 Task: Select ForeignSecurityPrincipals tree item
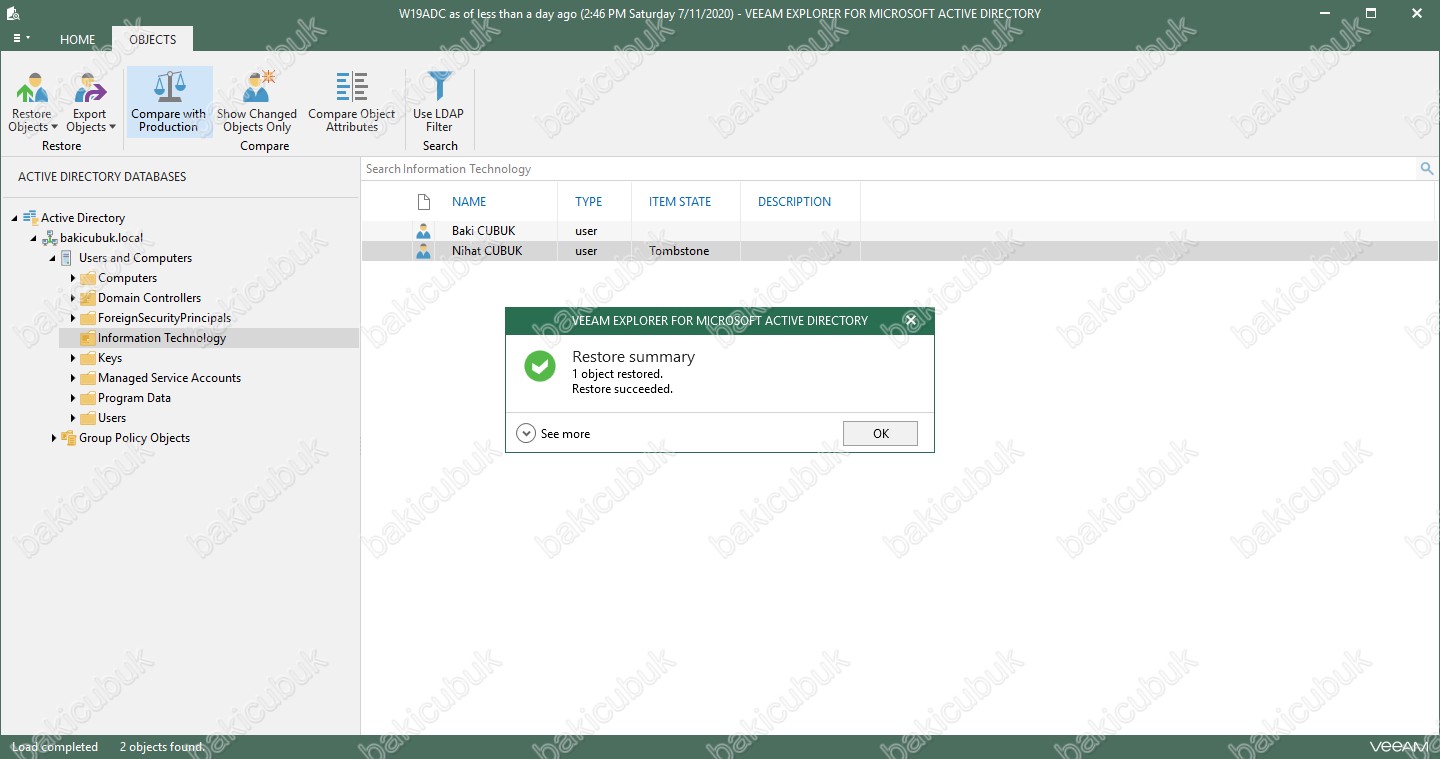pos(164,318)
